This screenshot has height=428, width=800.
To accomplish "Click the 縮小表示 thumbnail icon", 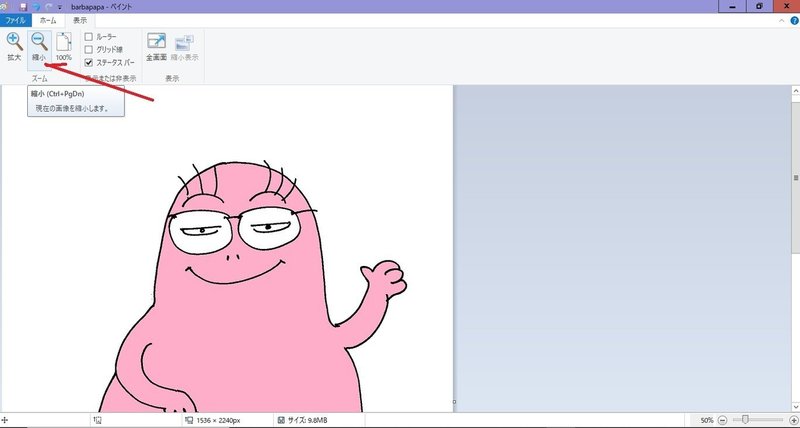I will tap(184, 43).
